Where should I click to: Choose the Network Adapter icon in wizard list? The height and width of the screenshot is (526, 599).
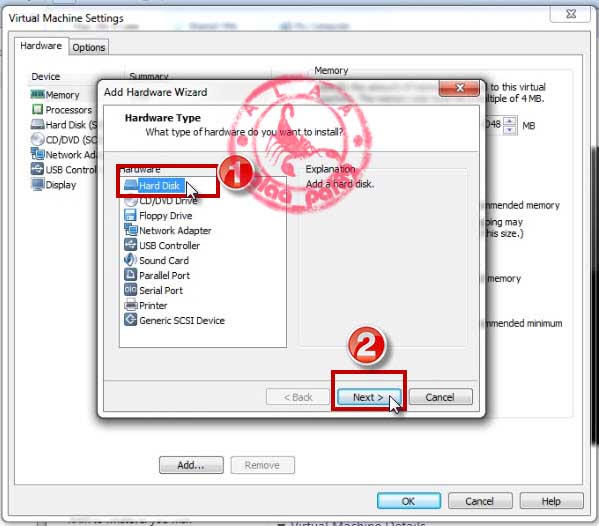tap(130, 230)
